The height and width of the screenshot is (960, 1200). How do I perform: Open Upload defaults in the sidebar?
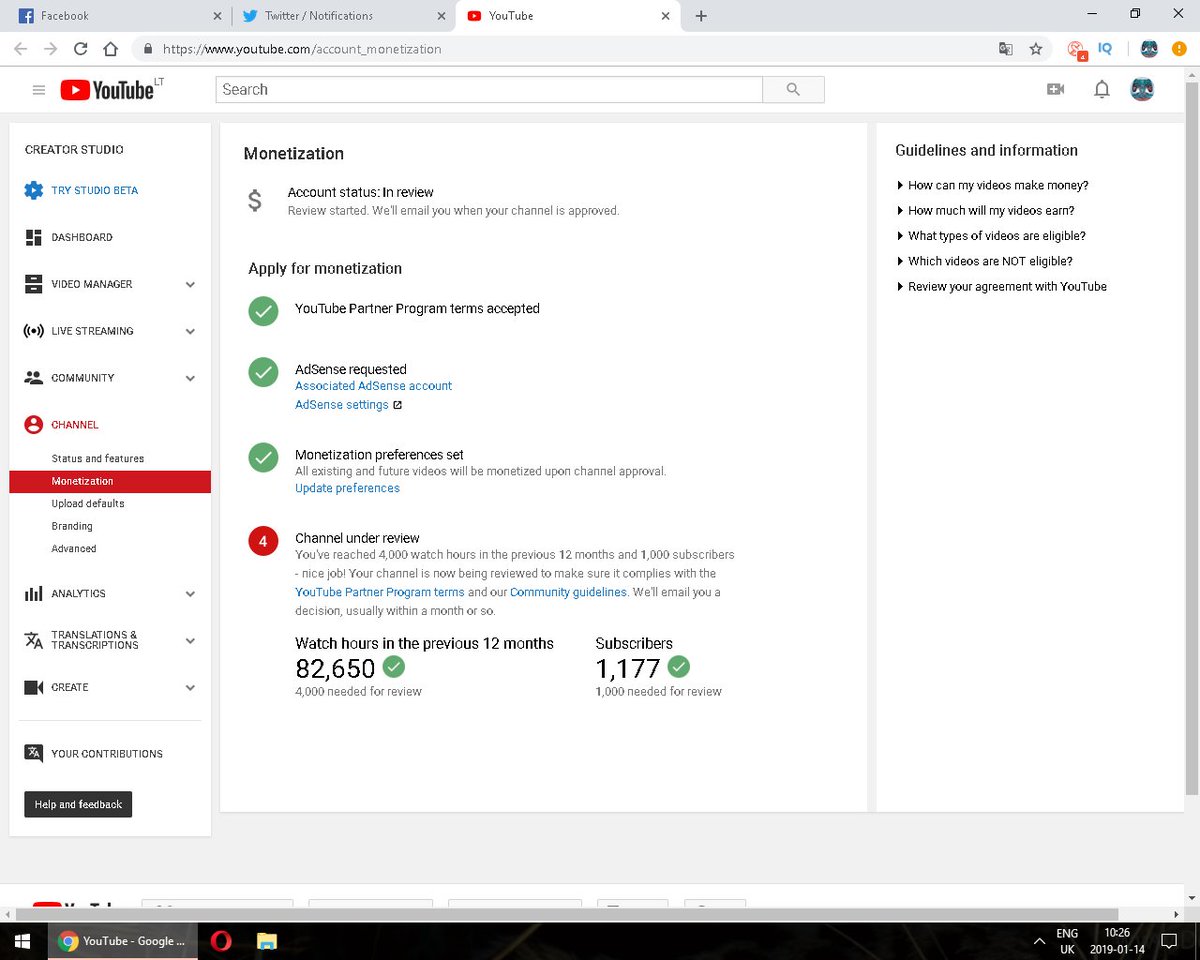pyautogui.click(x=88, y=504)
